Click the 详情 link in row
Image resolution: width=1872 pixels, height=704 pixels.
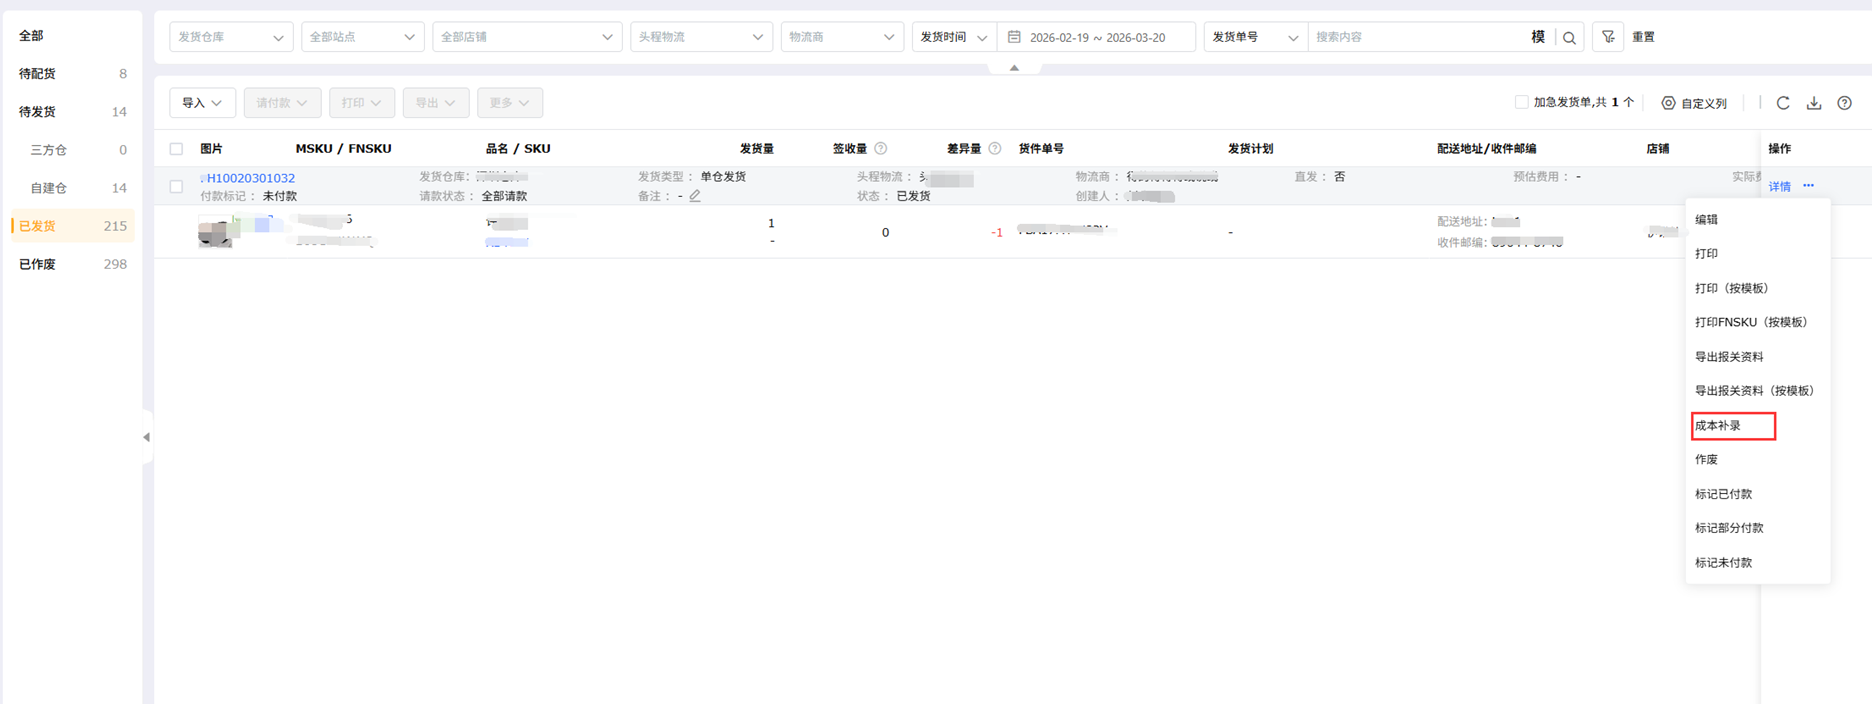(1780, 187)
